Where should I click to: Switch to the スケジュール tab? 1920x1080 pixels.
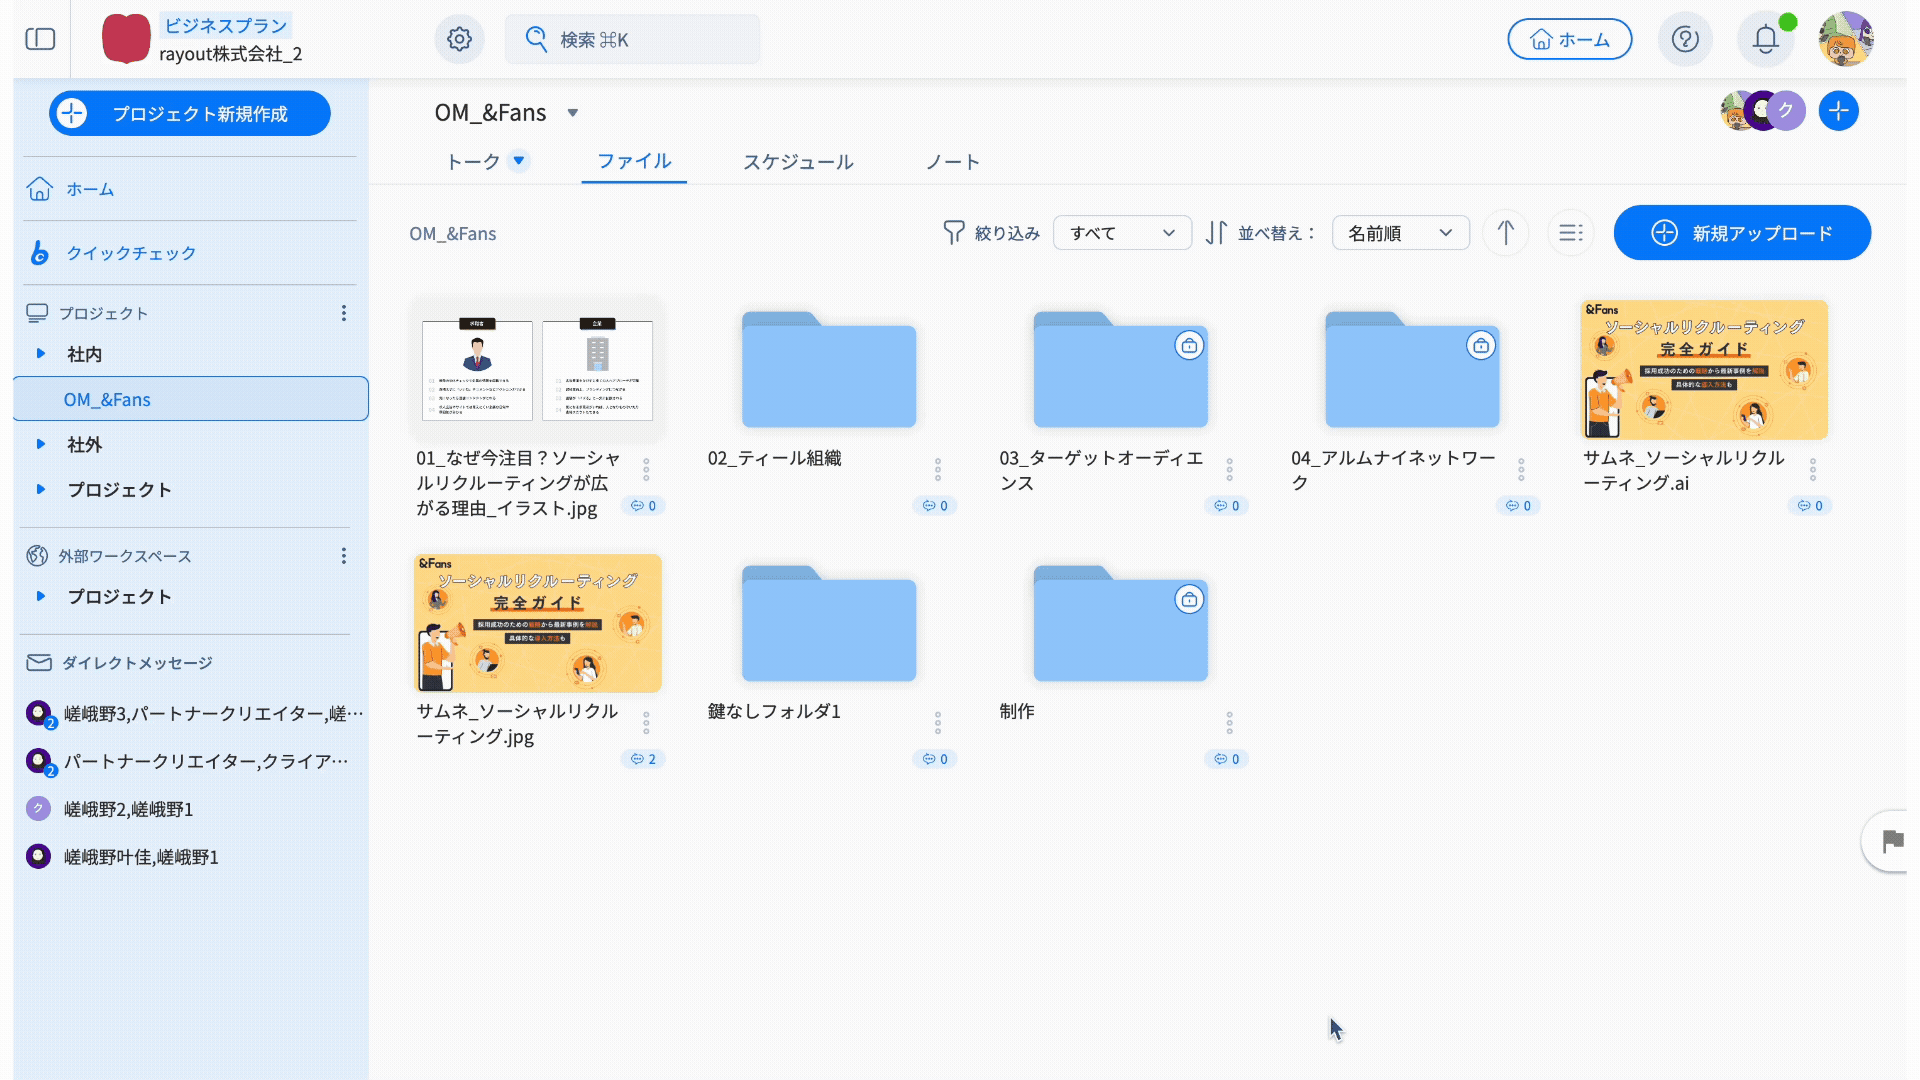[x=797, y=162]
